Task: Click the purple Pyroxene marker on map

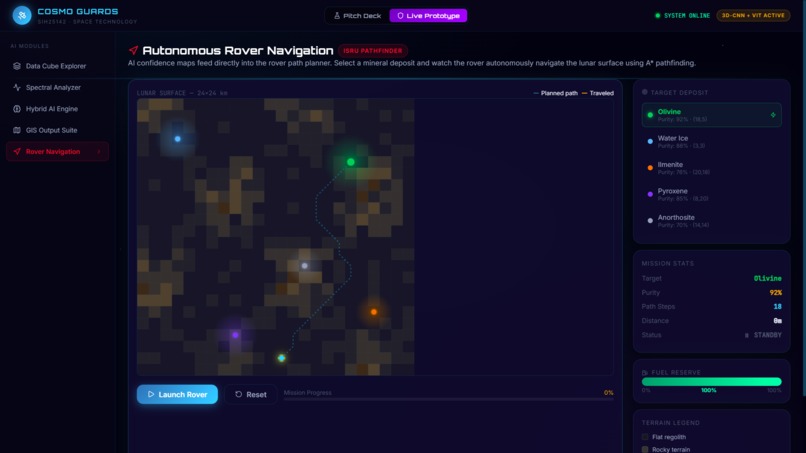Action: 235,335
